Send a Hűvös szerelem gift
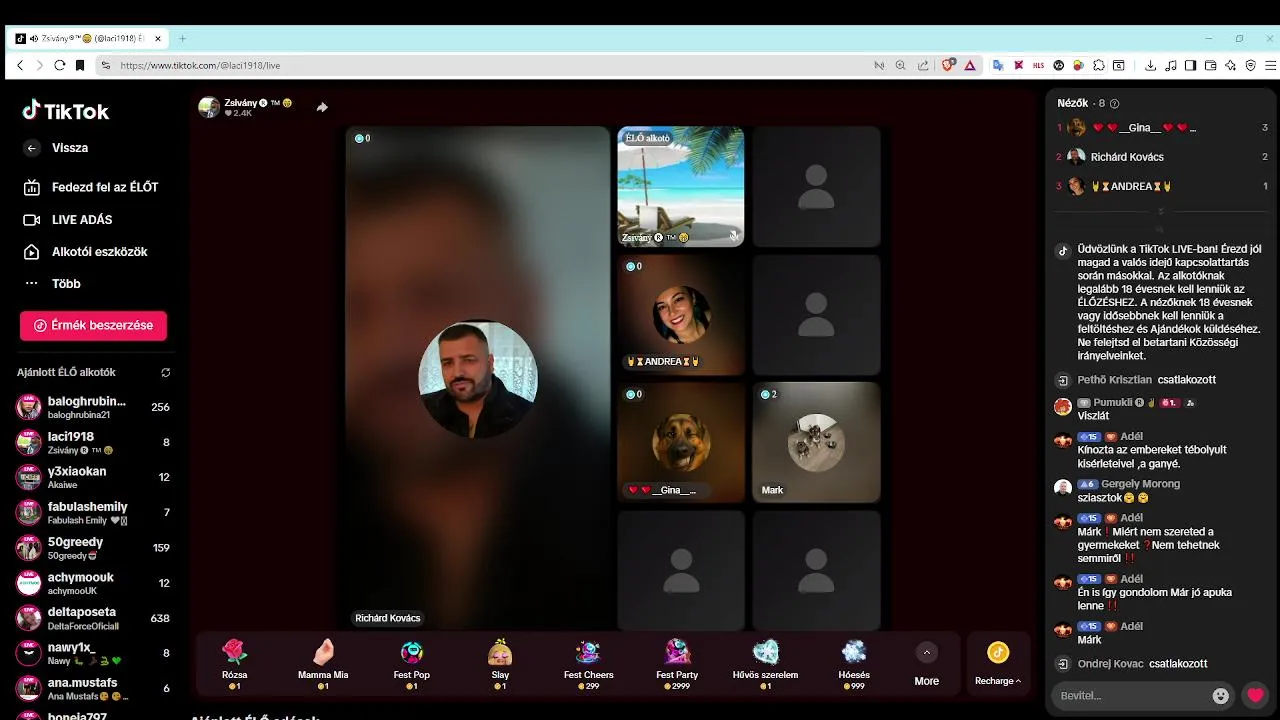The height and width of the screenshot is (720, 1280). (x=765, y=664)
